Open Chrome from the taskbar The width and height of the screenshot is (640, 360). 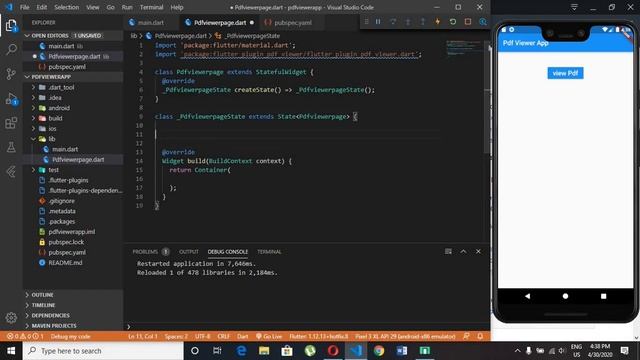379,351
